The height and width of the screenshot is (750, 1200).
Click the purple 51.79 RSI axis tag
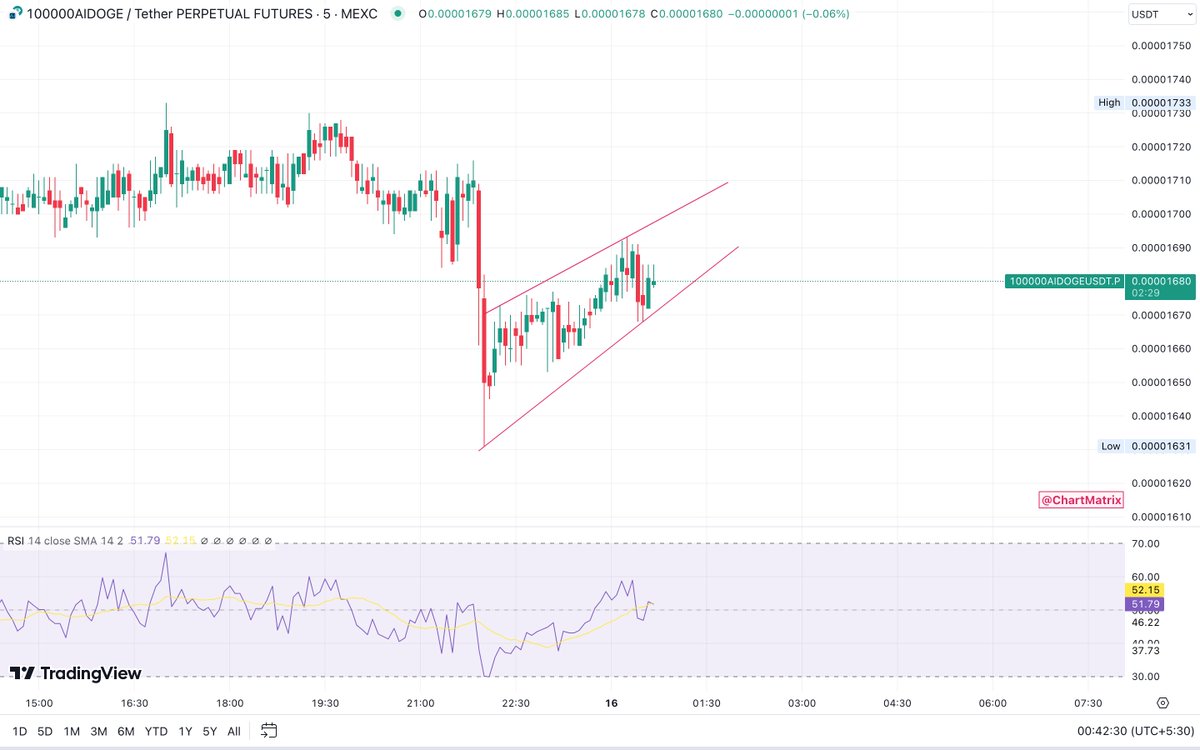[1146, 606]
